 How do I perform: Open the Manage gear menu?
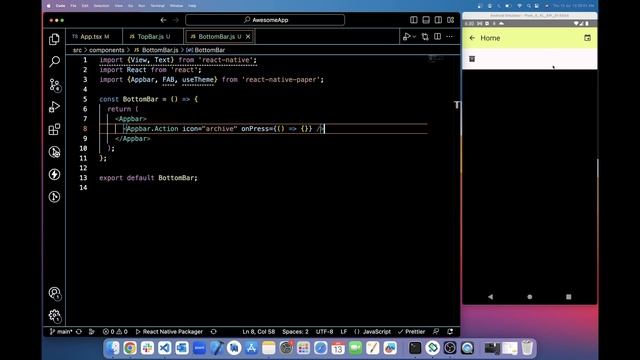[54, 315]
